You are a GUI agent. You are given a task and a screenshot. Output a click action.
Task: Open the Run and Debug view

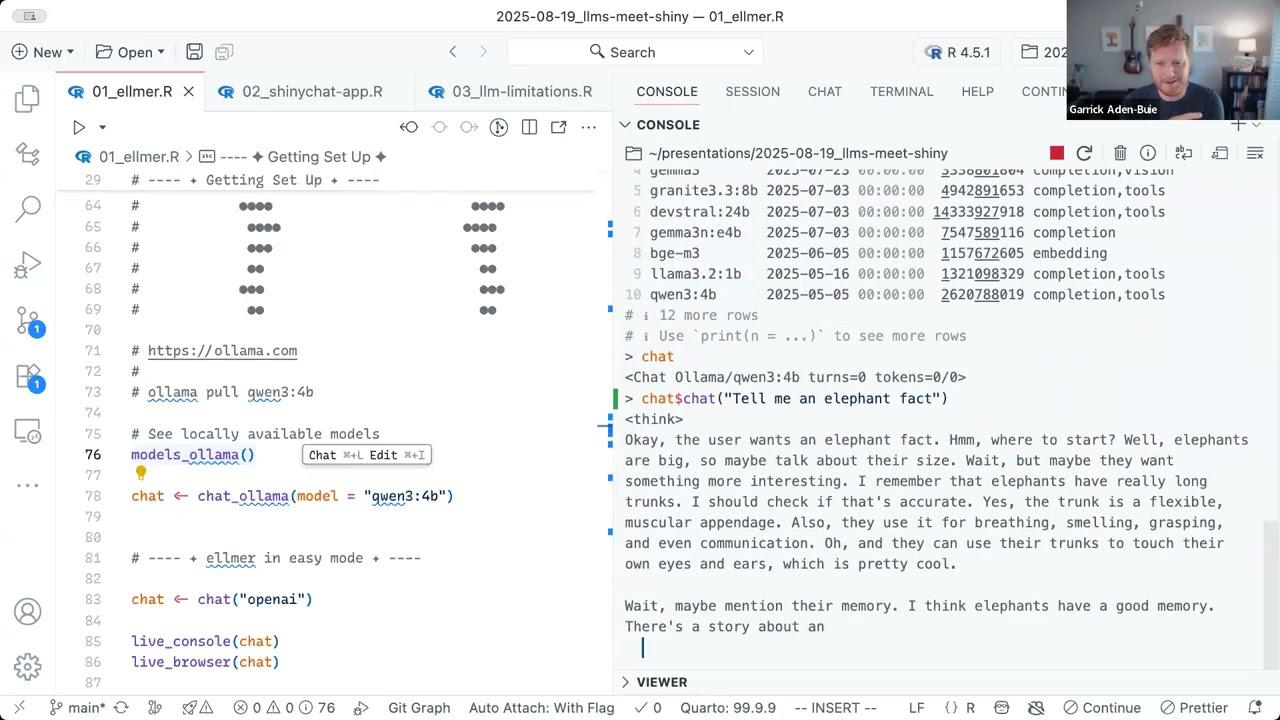(x=26, y=263)
